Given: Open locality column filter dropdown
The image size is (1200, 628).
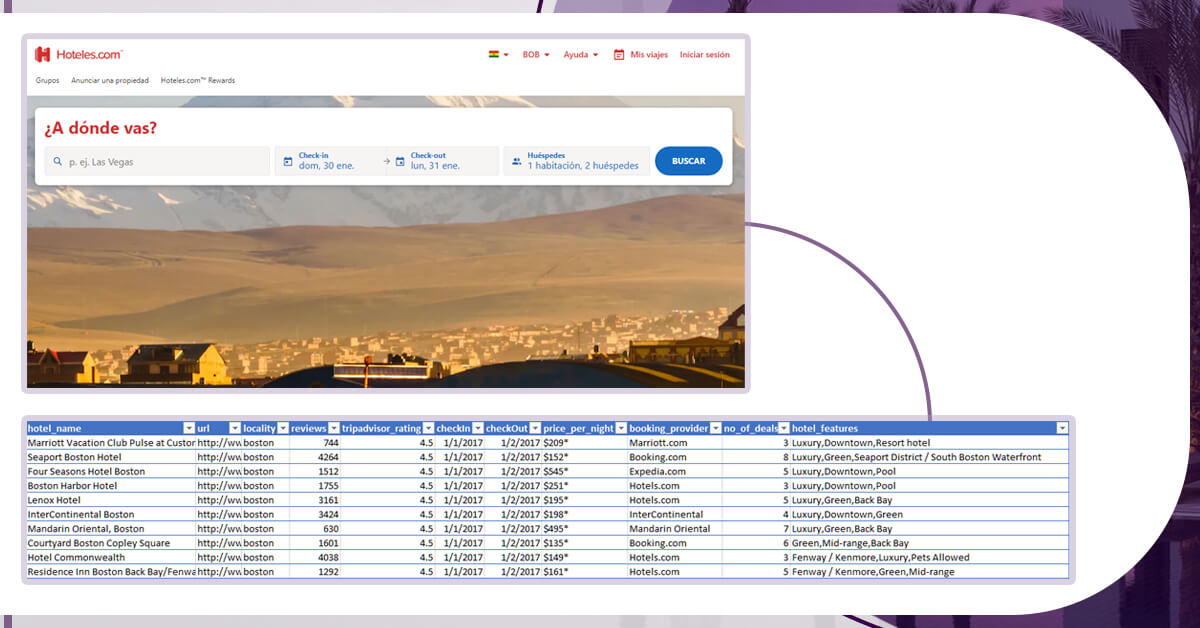Looking at the screenshot, I should tap(283, 428).
